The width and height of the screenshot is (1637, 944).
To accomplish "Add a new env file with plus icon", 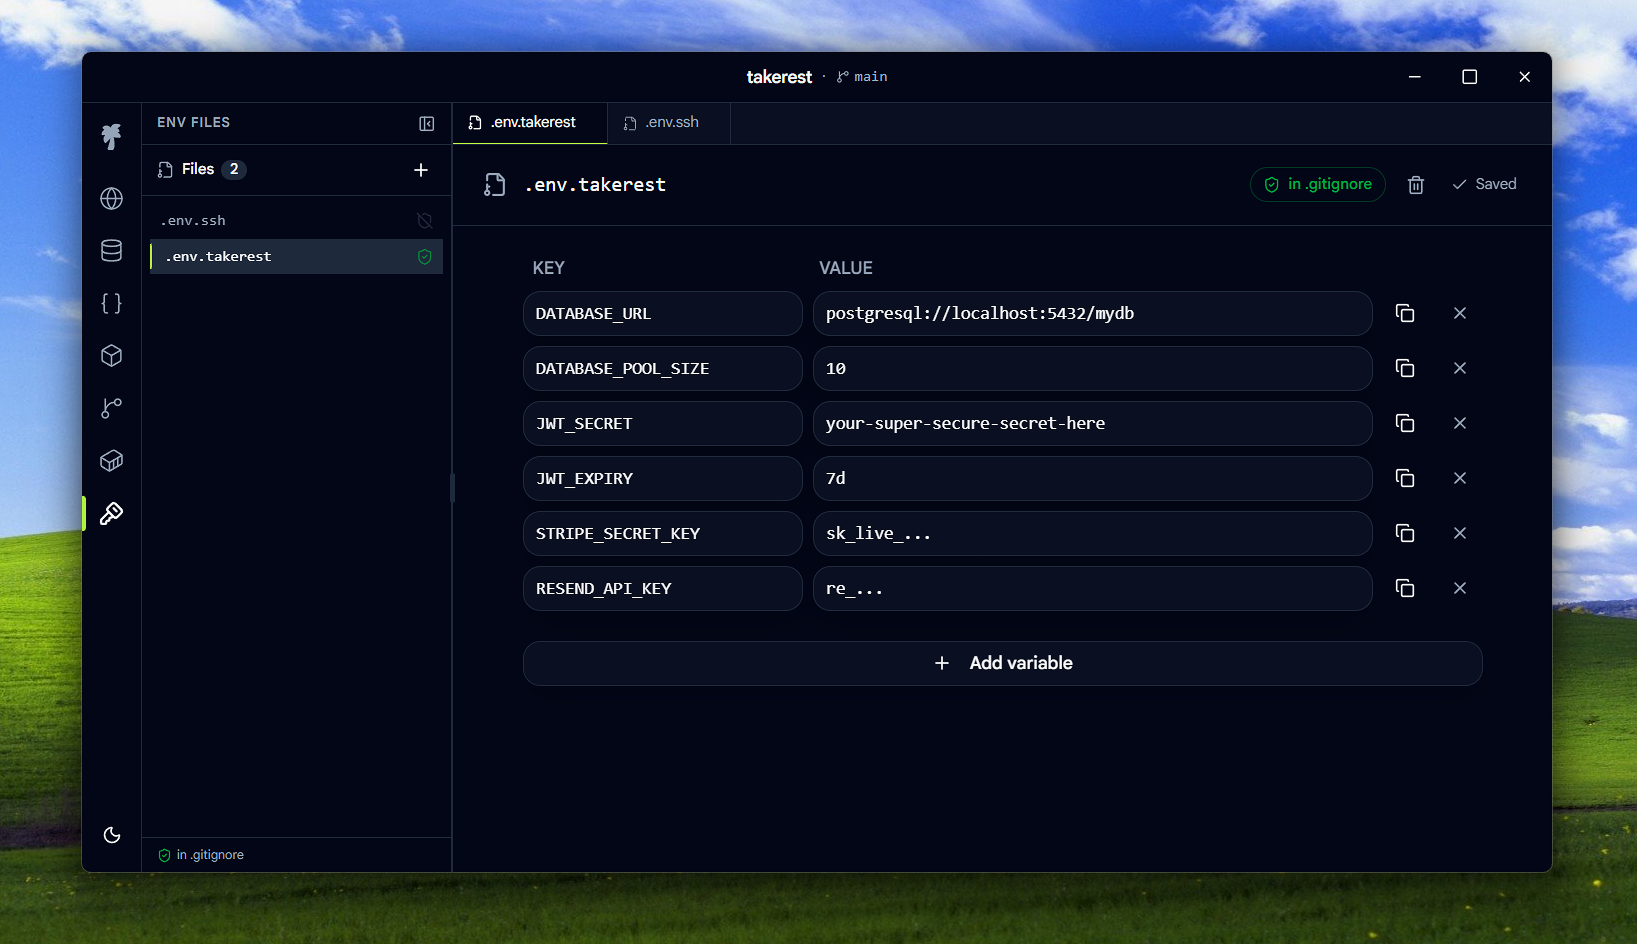I will pos(421,170).
